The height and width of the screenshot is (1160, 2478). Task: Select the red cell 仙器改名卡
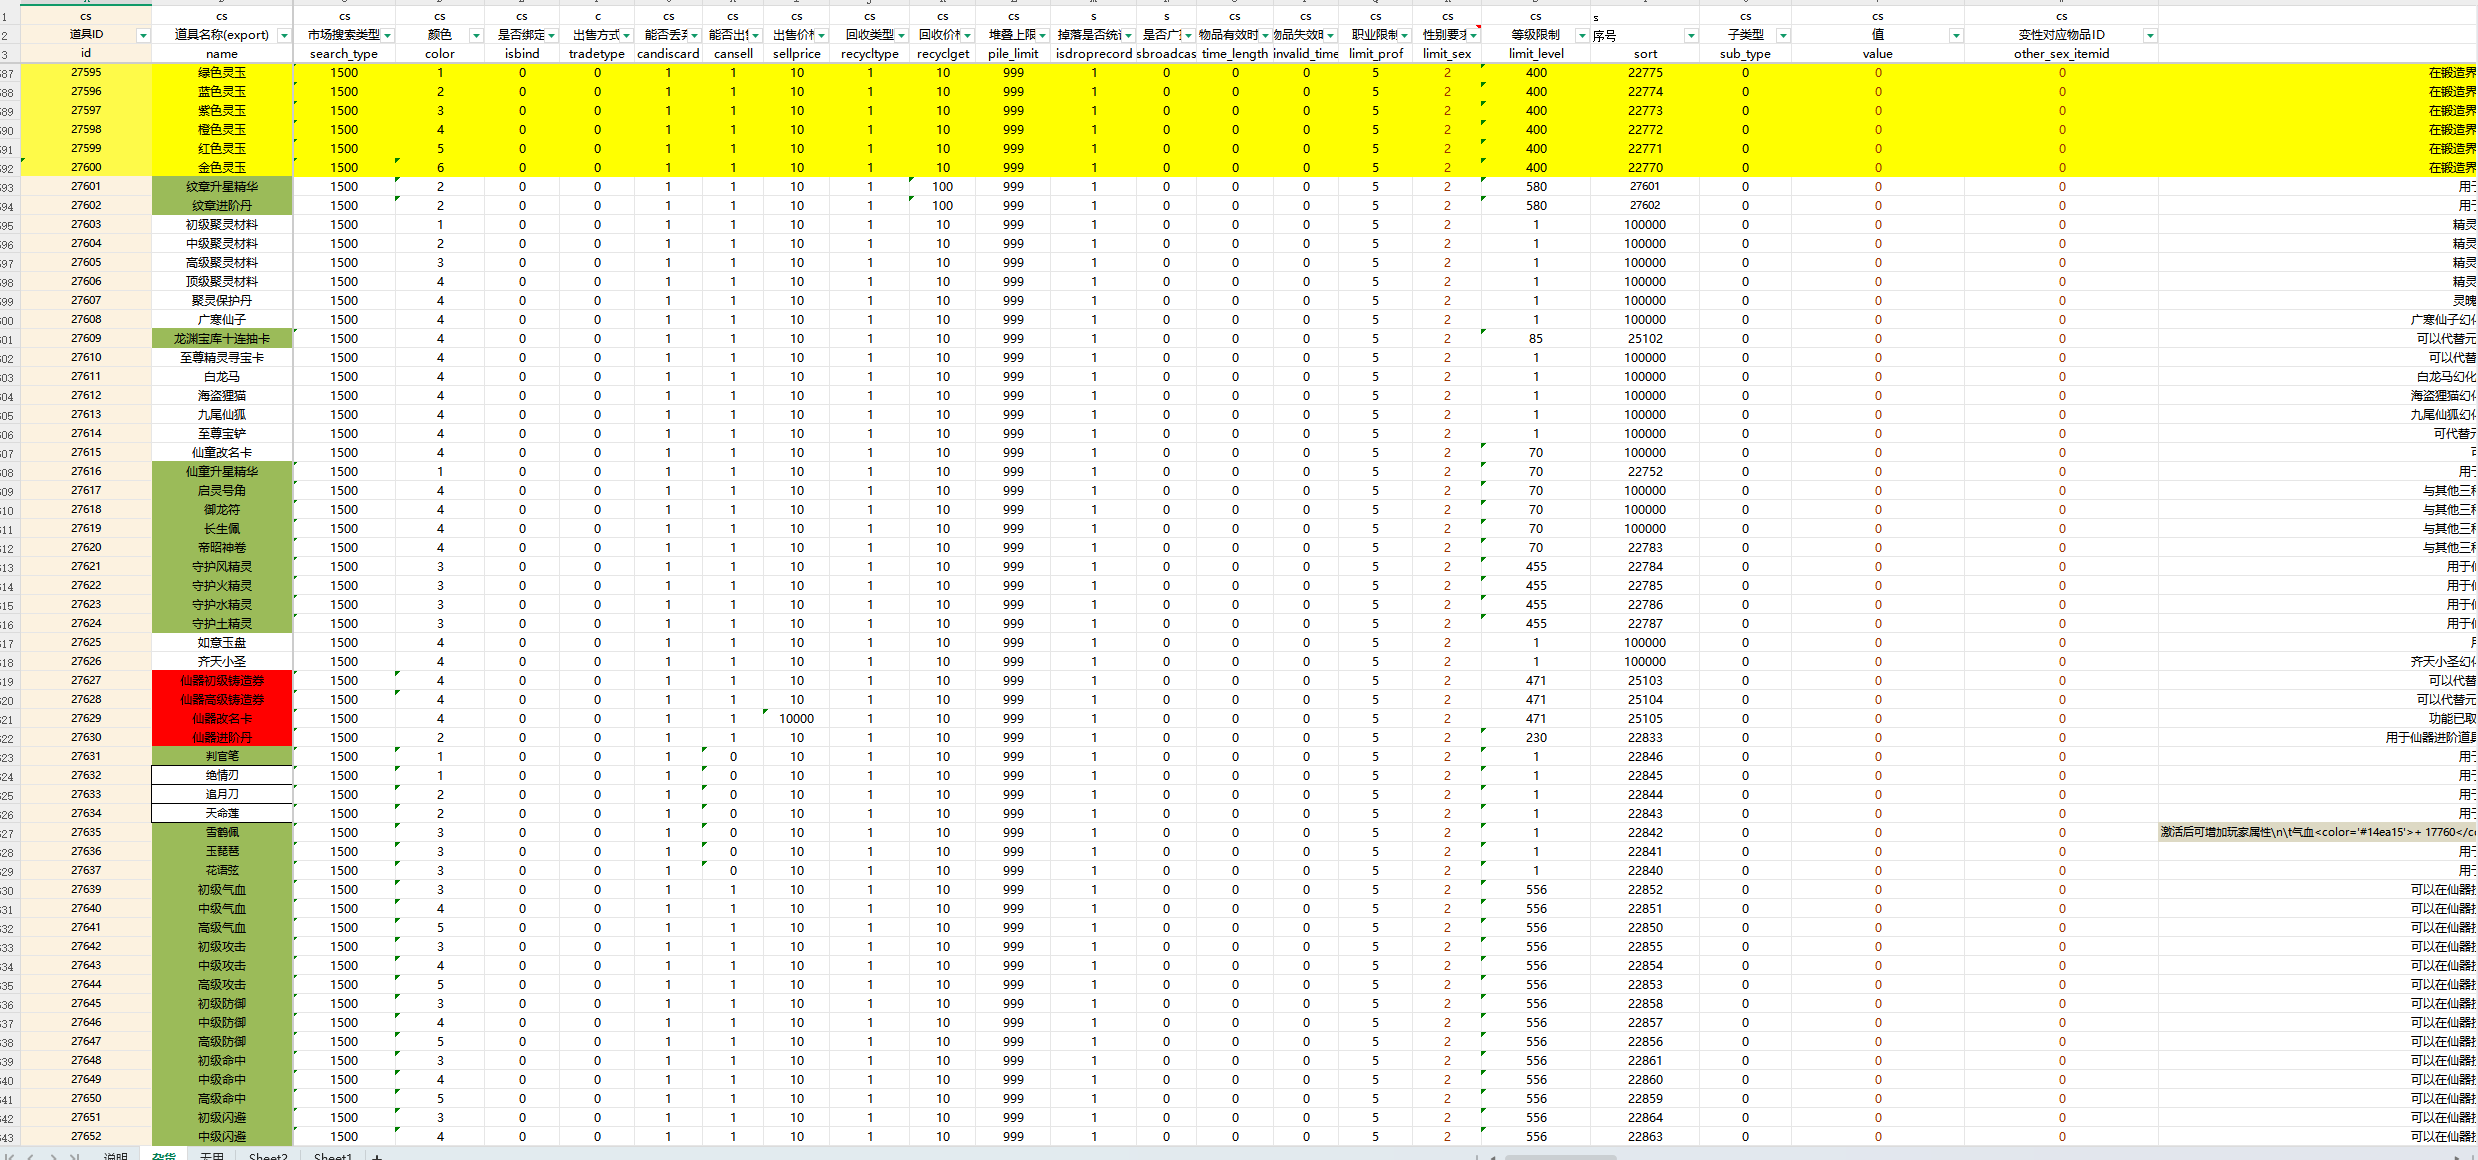click(222, 718)
